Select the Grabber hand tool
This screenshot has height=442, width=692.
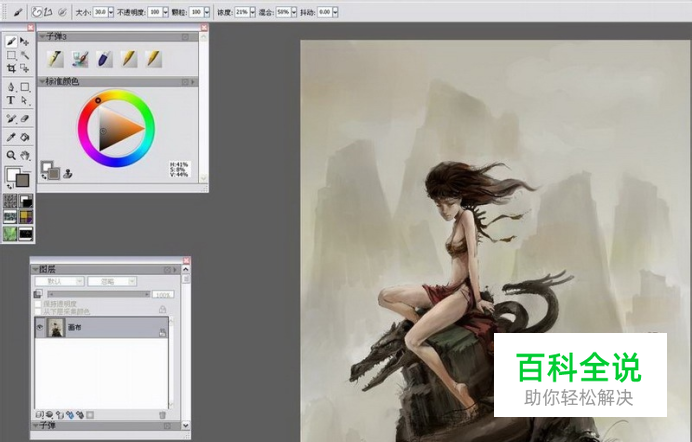tap(25, 155)
